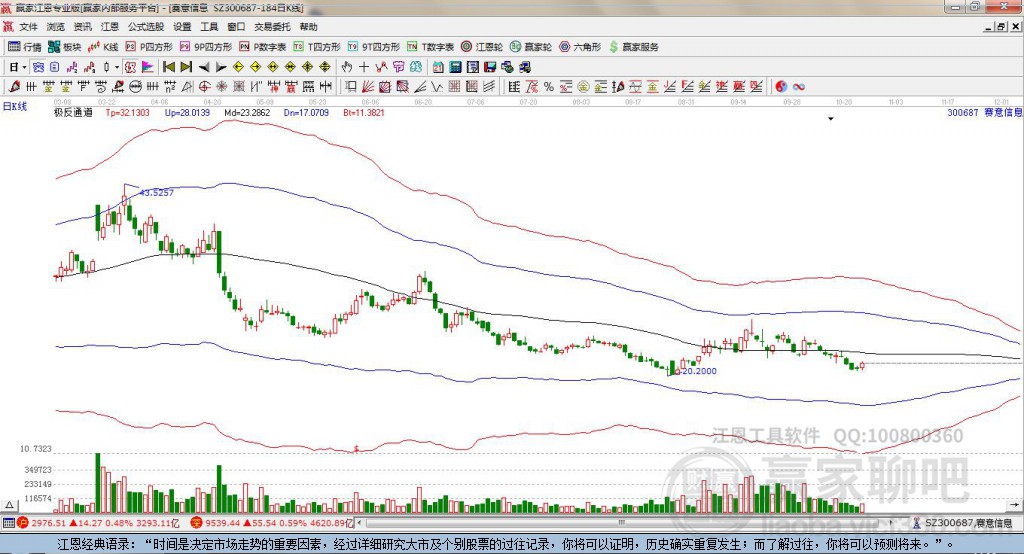Click the small black triangle marker above chart
The image size is (1024, 554).
[831, 119]
